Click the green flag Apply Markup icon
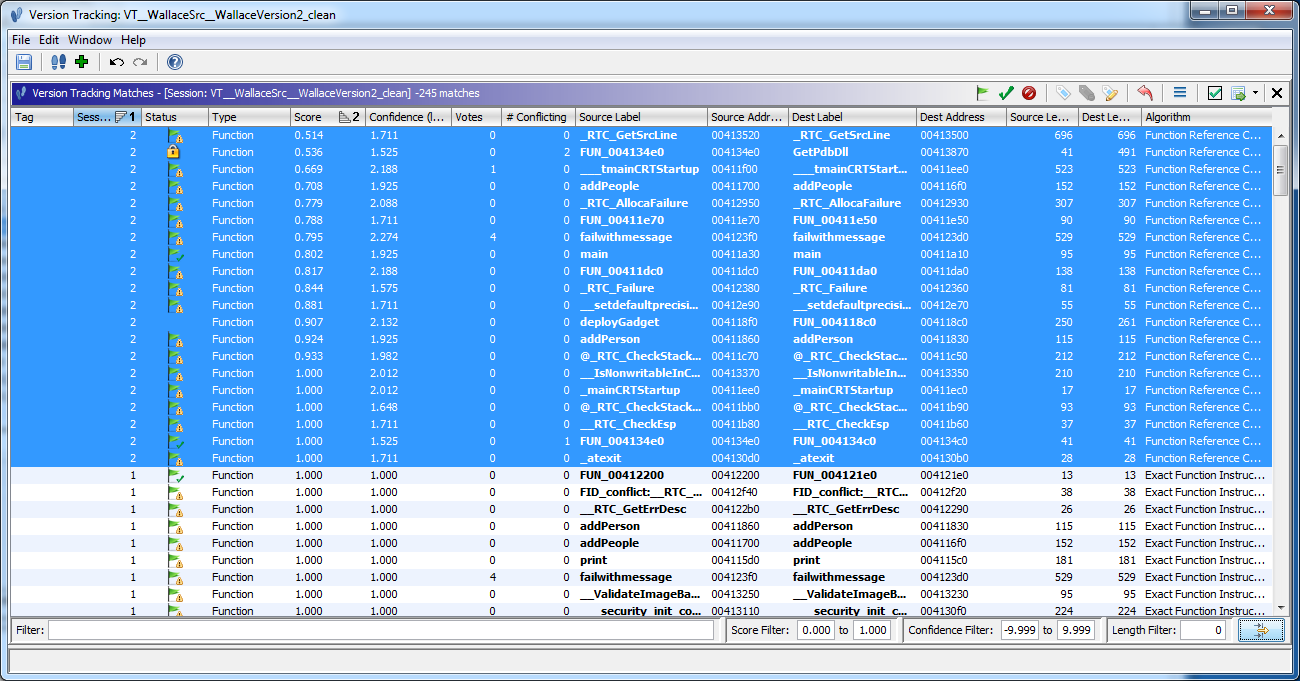 coord(982,93)
